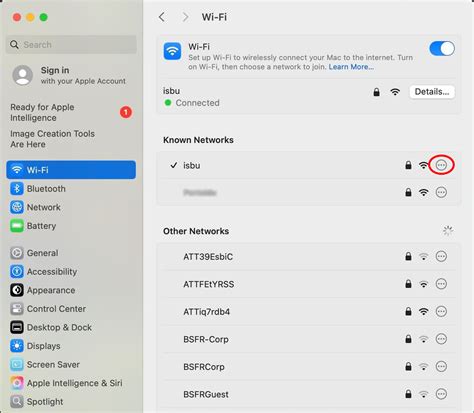Click the Network globe icon in sidebar
Screen dimensions: 474x413
[17, 207]
